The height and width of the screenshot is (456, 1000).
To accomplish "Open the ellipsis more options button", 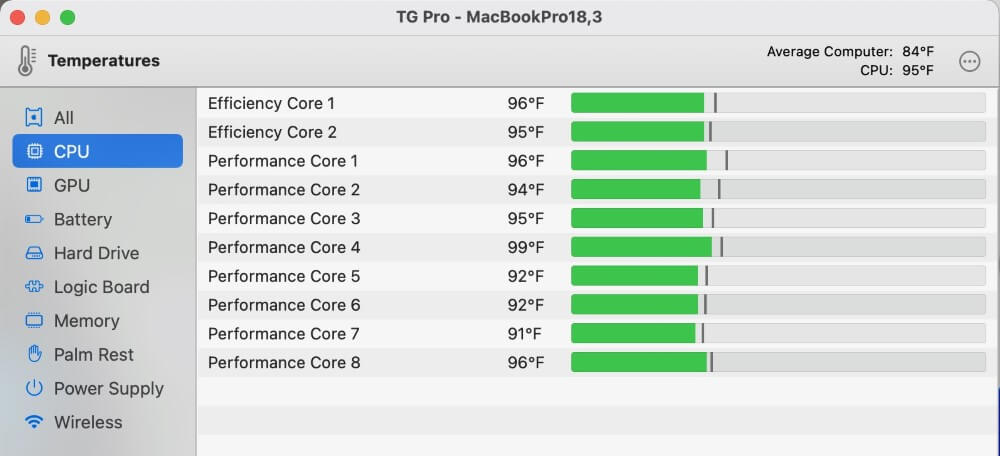I will click(969, 61).
